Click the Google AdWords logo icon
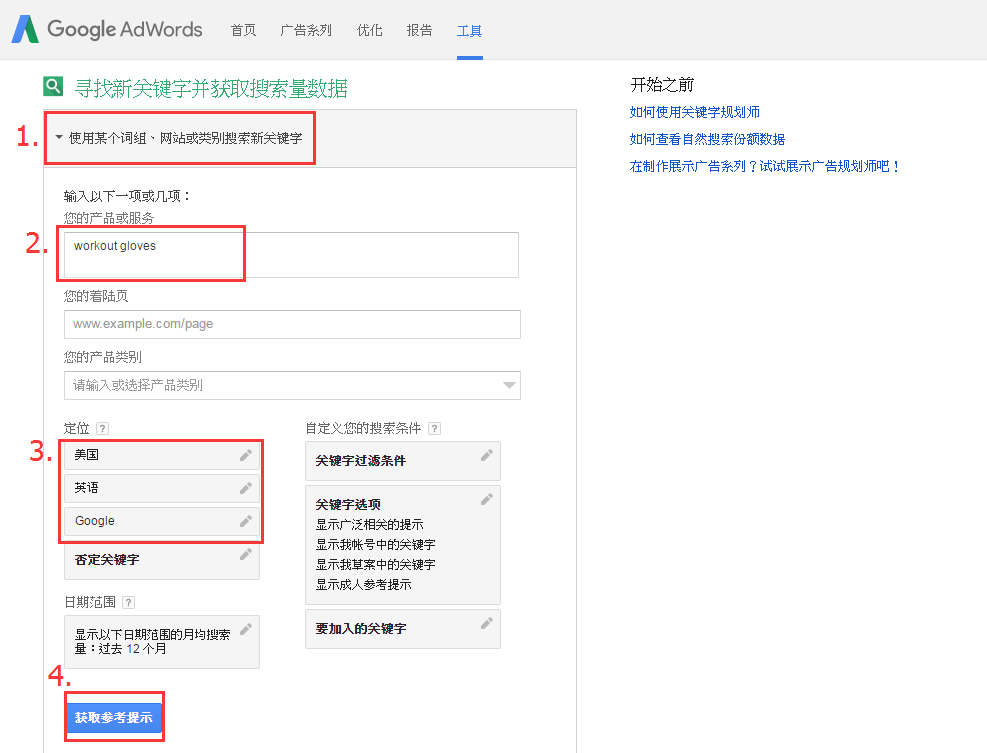987x753 pixels. point(25,29)
